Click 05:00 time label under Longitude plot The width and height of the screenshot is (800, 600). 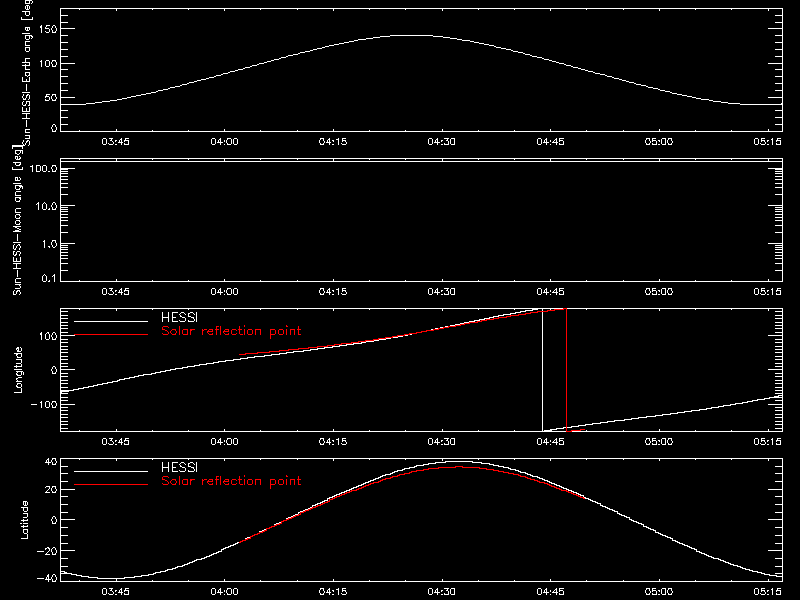659,442
